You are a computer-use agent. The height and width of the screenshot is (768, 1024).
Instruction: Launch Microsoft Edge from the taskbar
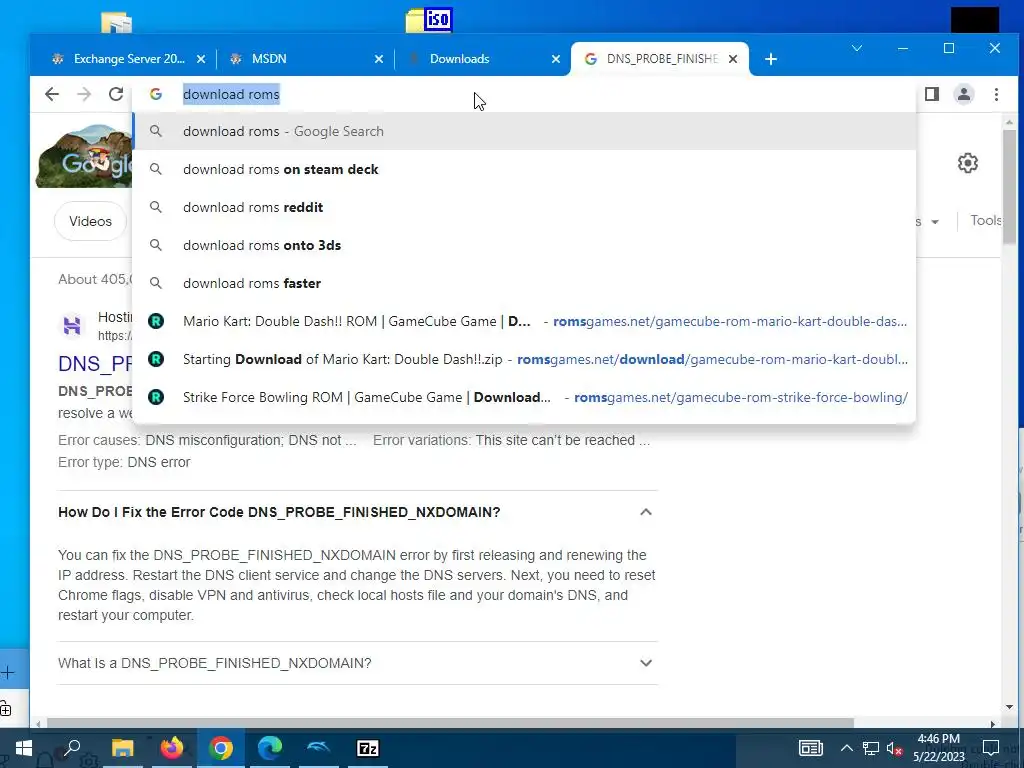pyautogui.click(x=270, y=748)
